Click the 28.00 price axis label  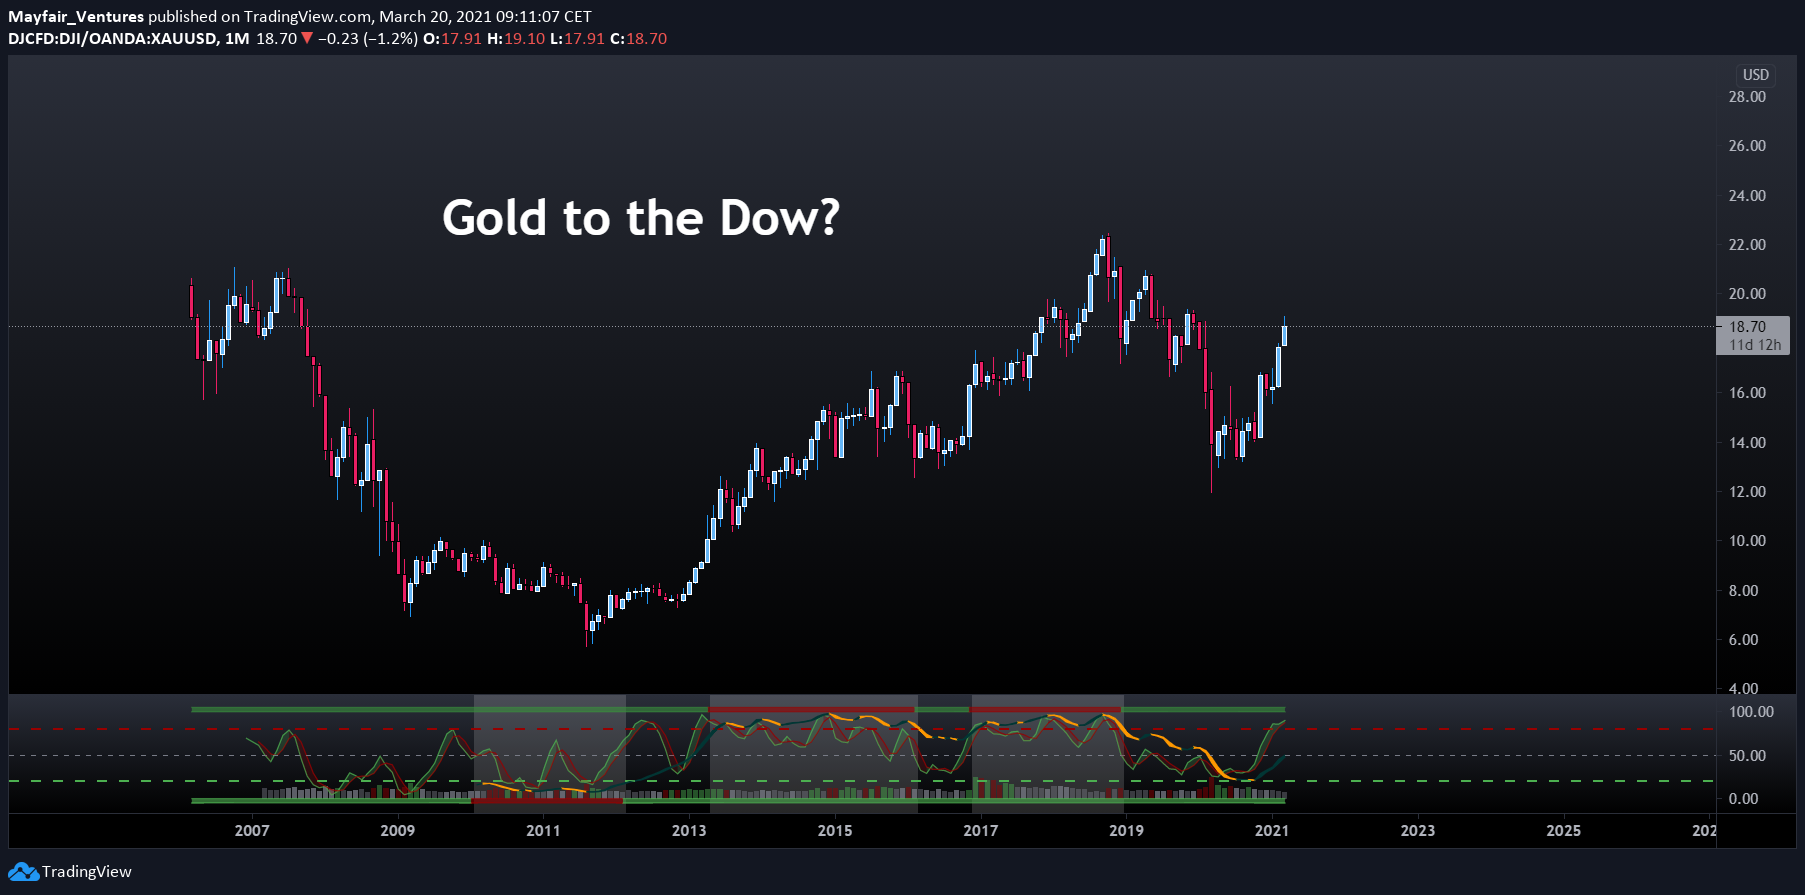1747,97
